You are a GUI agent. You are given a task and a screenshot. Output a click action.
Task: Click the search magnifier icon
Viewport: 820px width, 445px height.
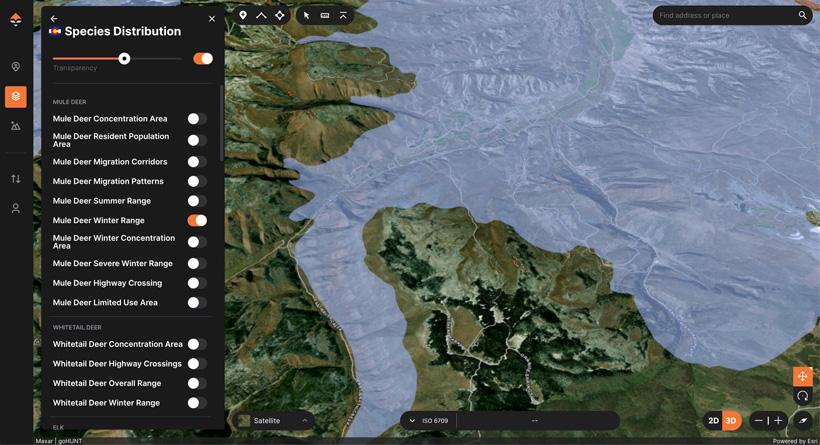[802, 15]
